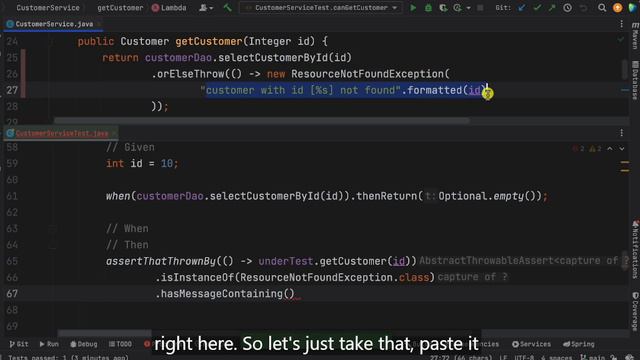Open the Git tool window button
This screenshot has width=640, height=360.
point(19,344)
